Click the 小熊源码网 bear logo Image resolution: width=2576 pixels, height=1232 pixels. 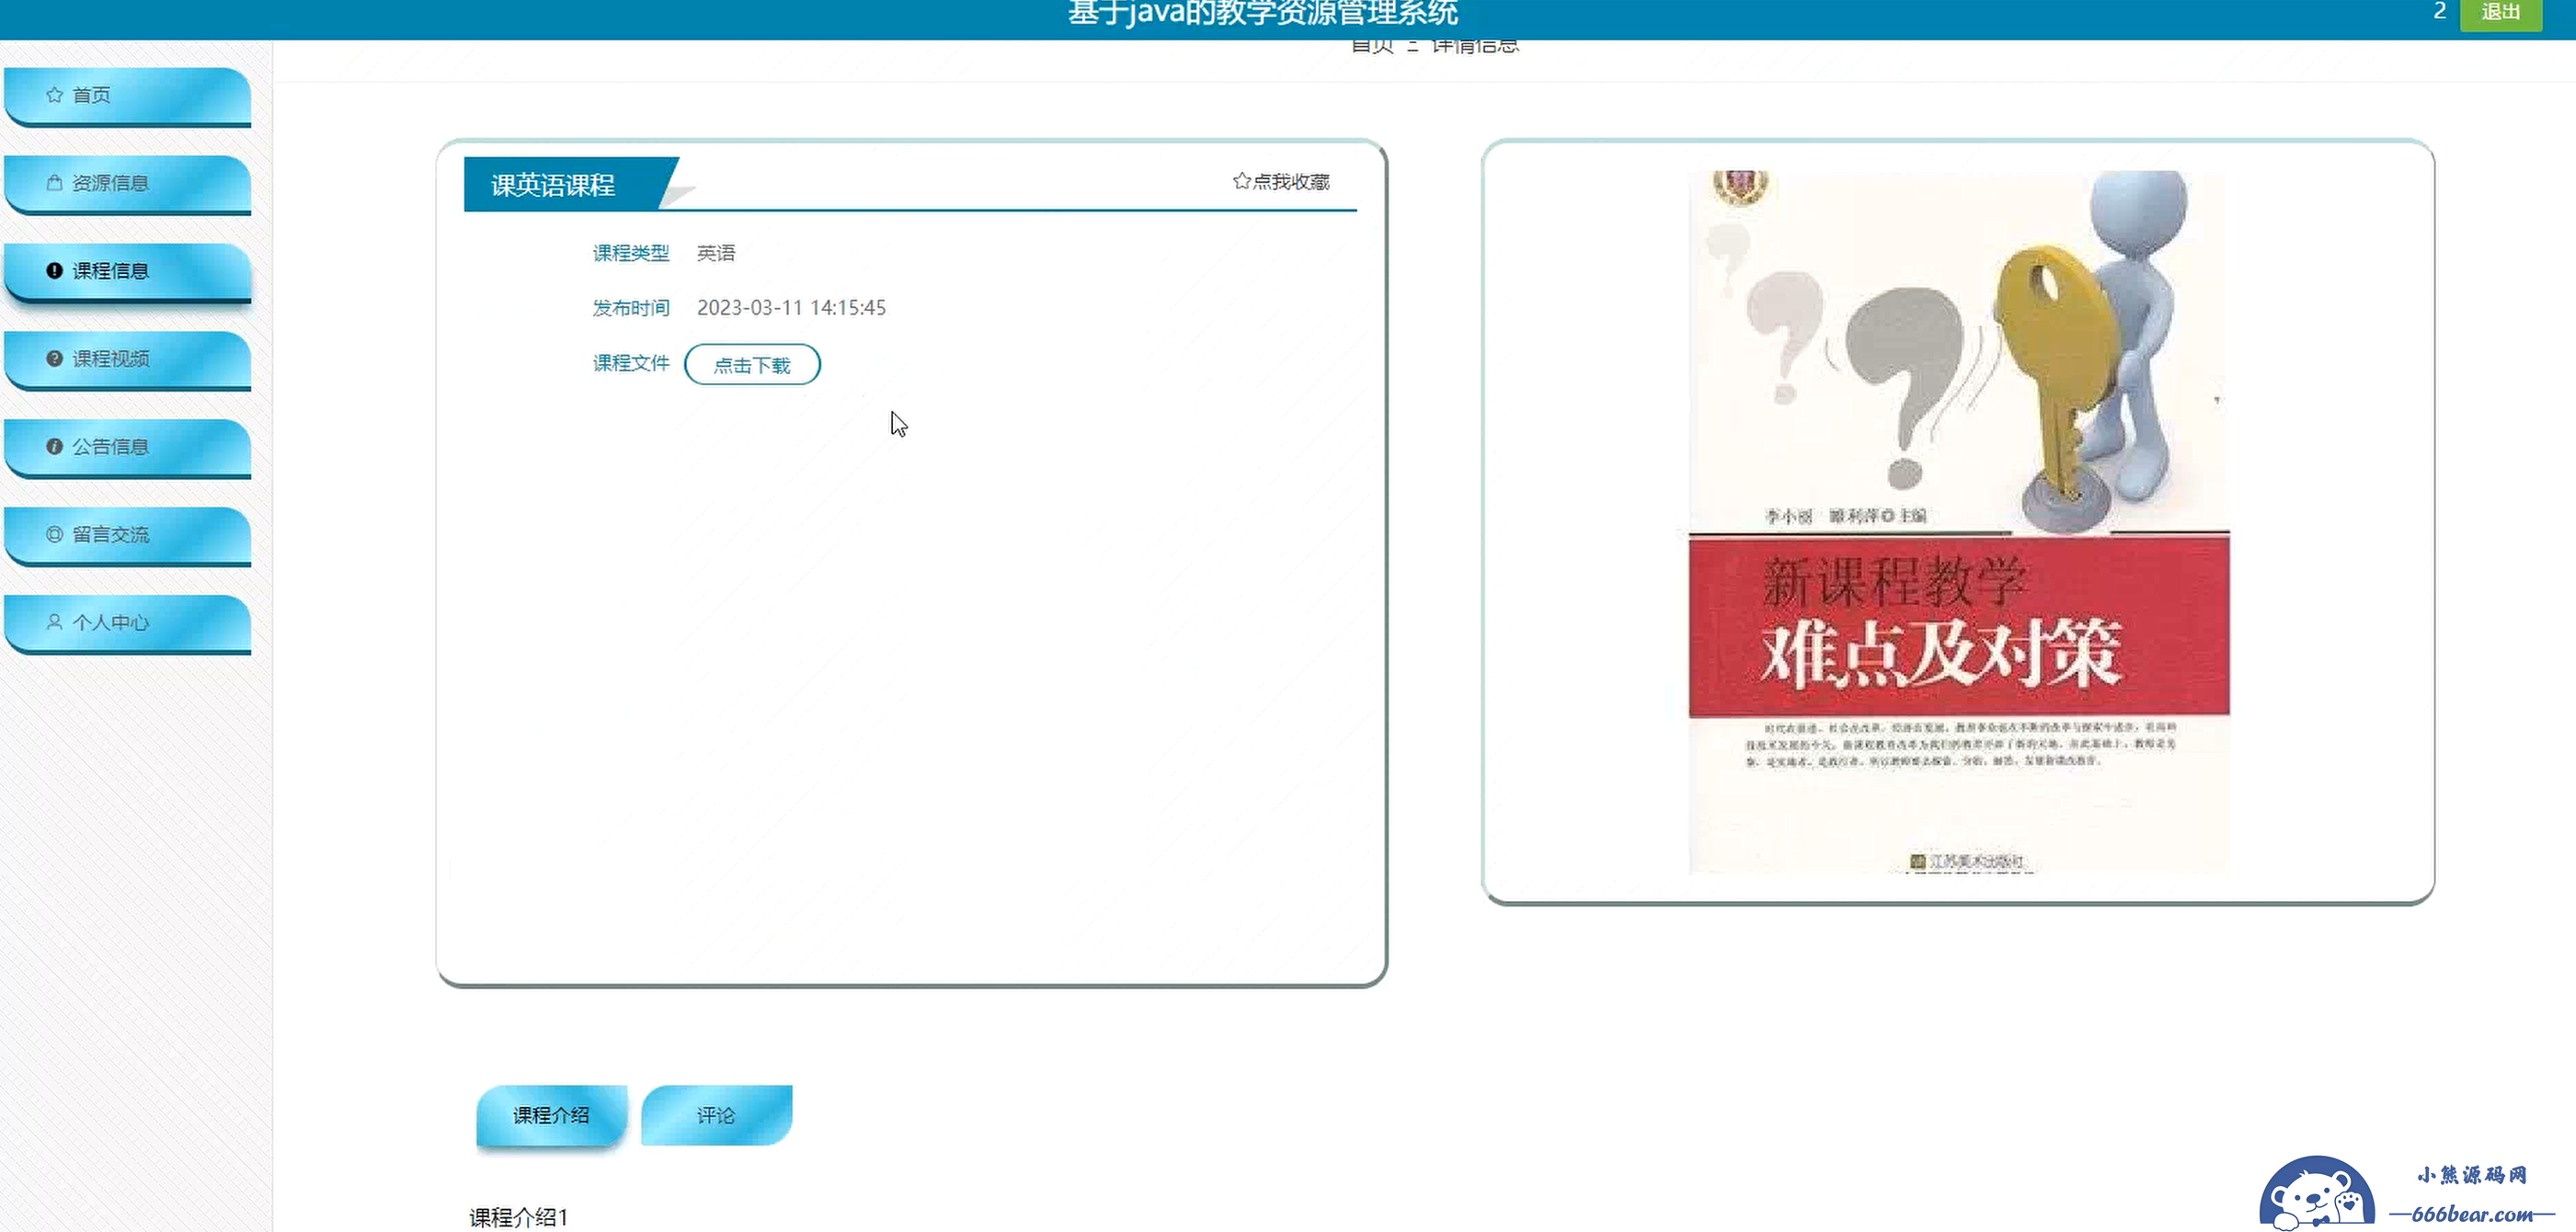pos(2316,1194)
